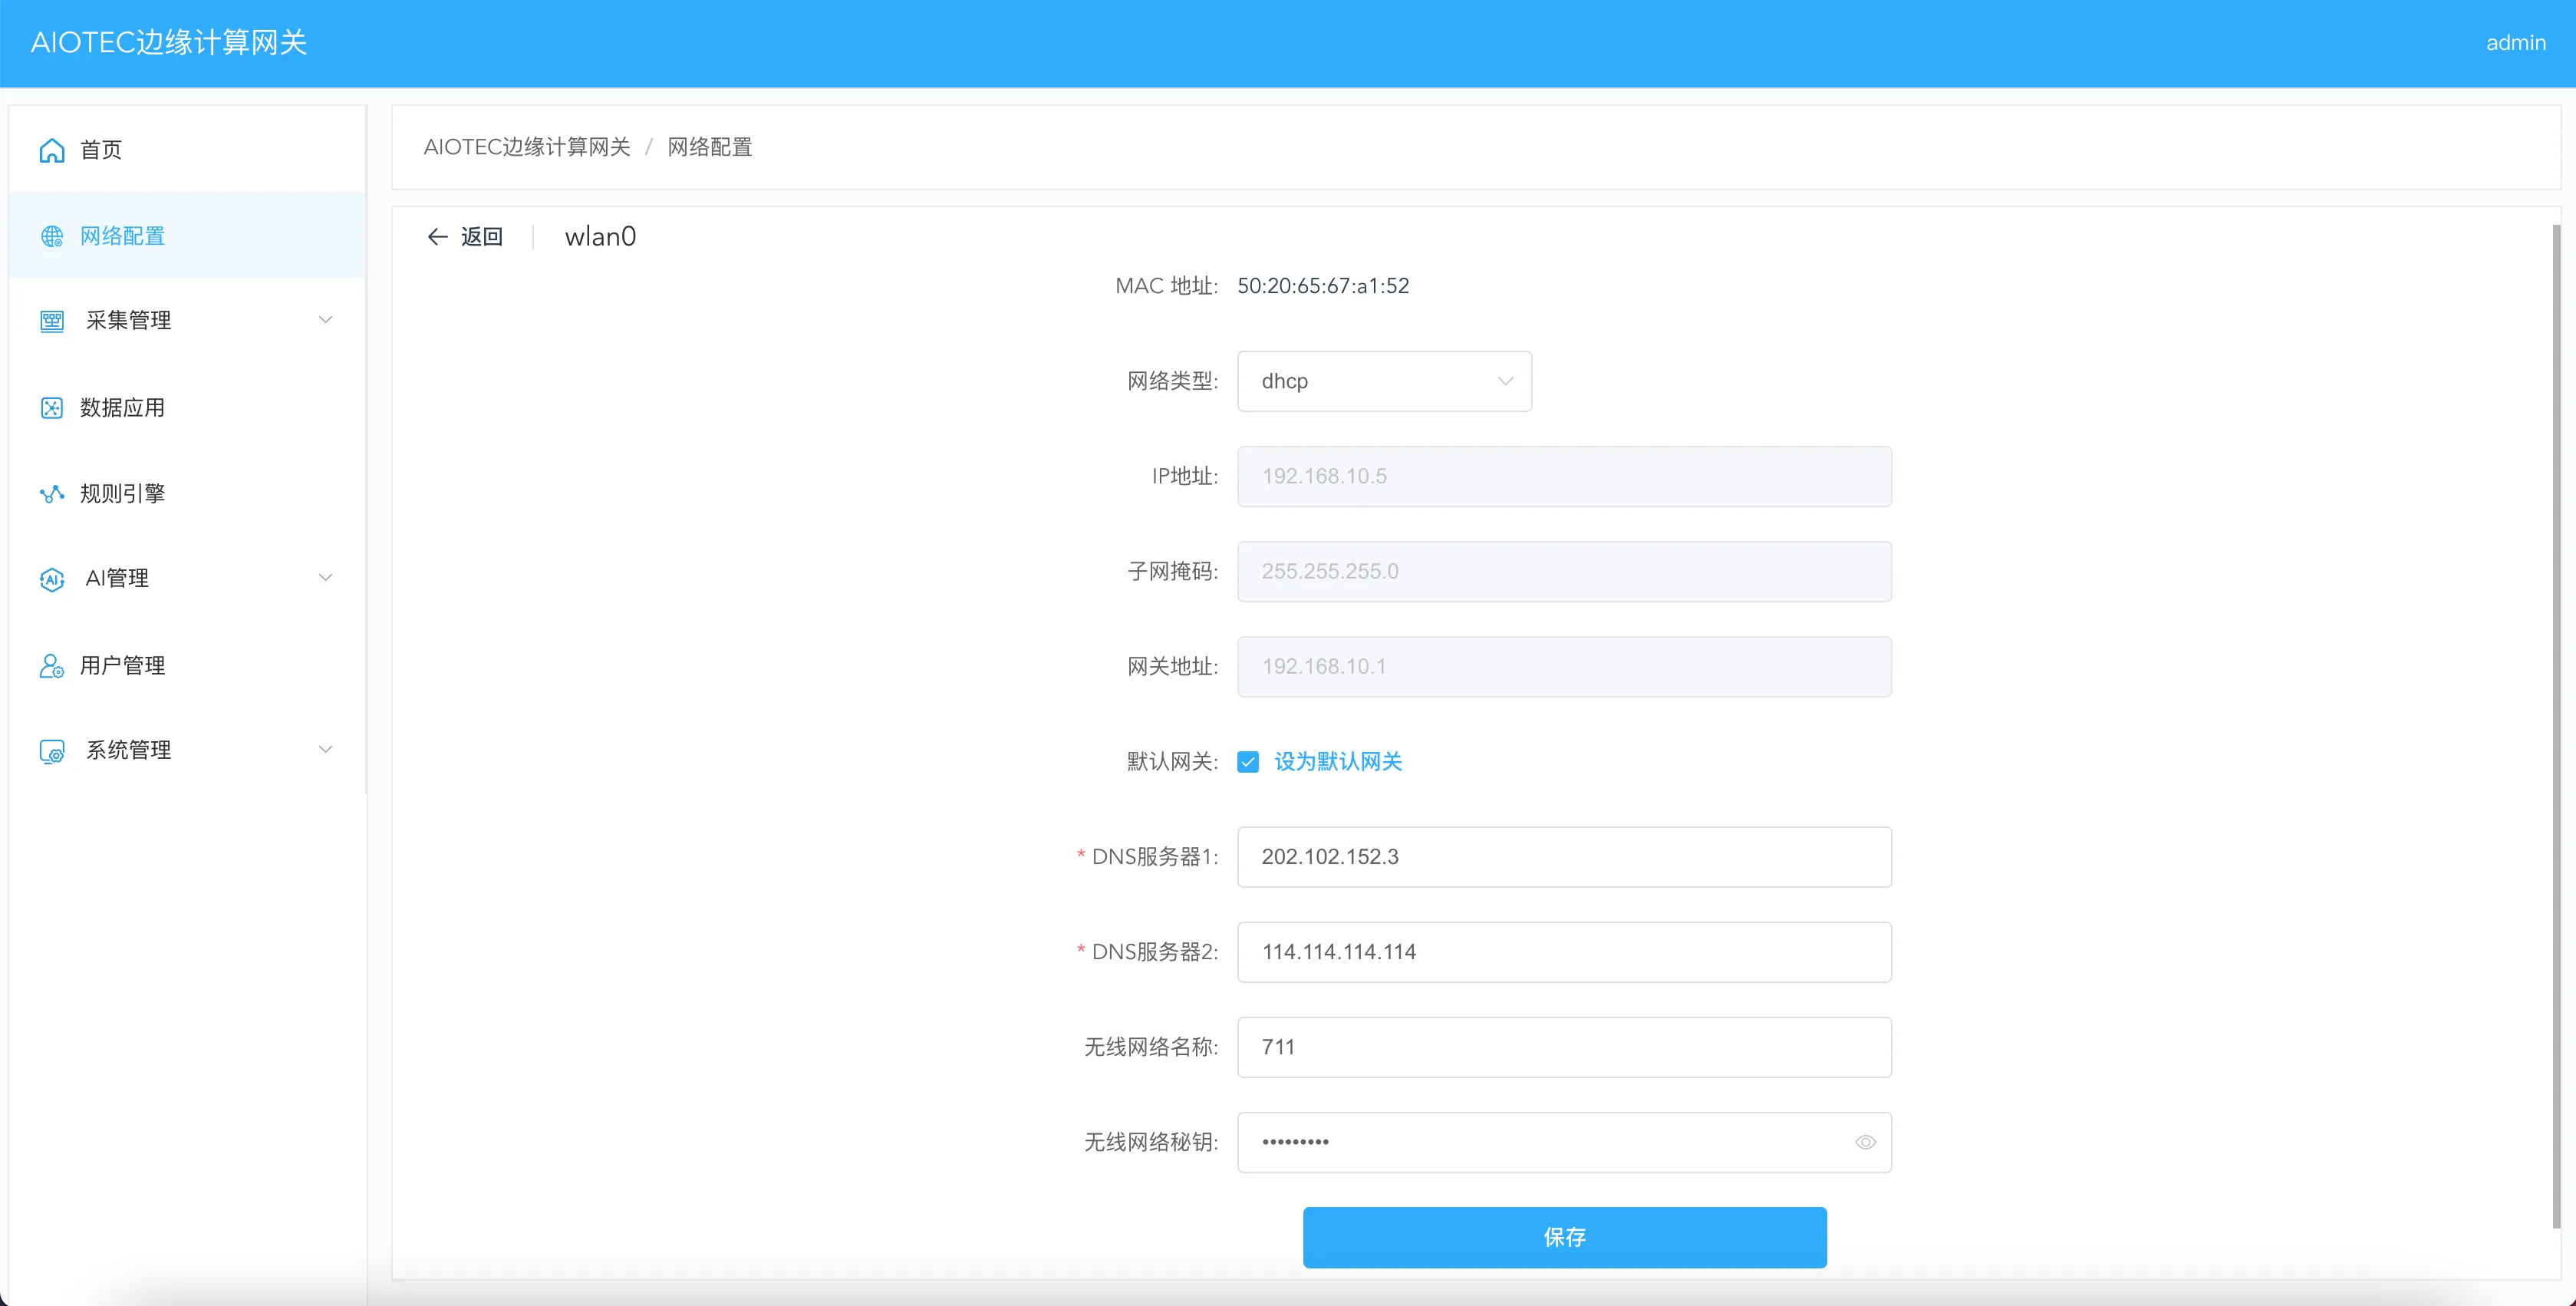This screenshot has height=1306, width=2576.
Task: Expand the 系统管理 submenu chevron
Action: tap(325, 750)
